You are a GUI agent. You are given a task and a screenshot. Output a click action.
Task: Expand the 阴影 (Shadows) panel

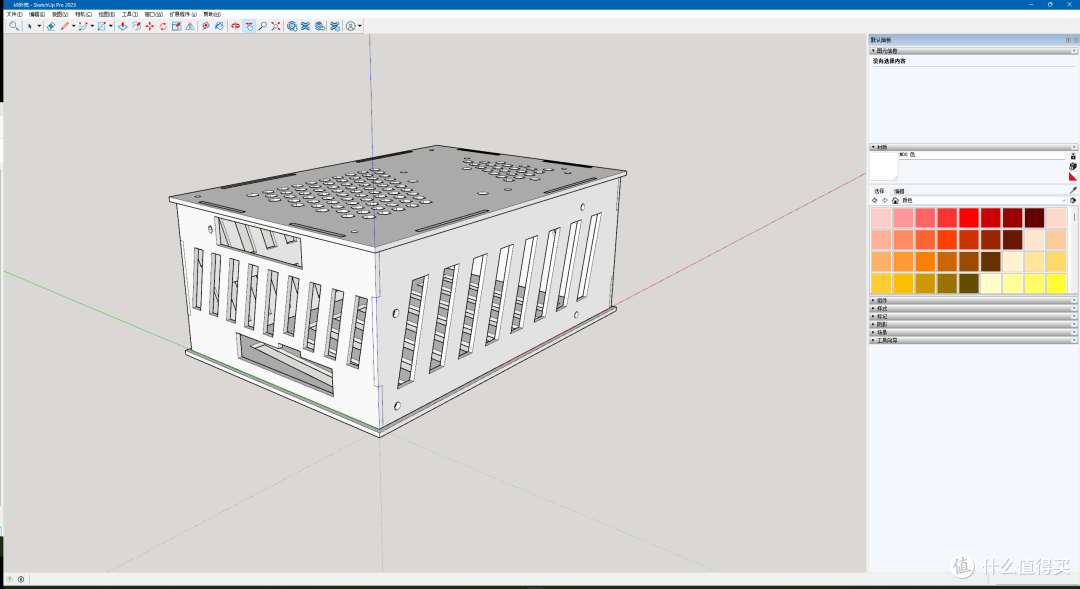tap(882, 324)
